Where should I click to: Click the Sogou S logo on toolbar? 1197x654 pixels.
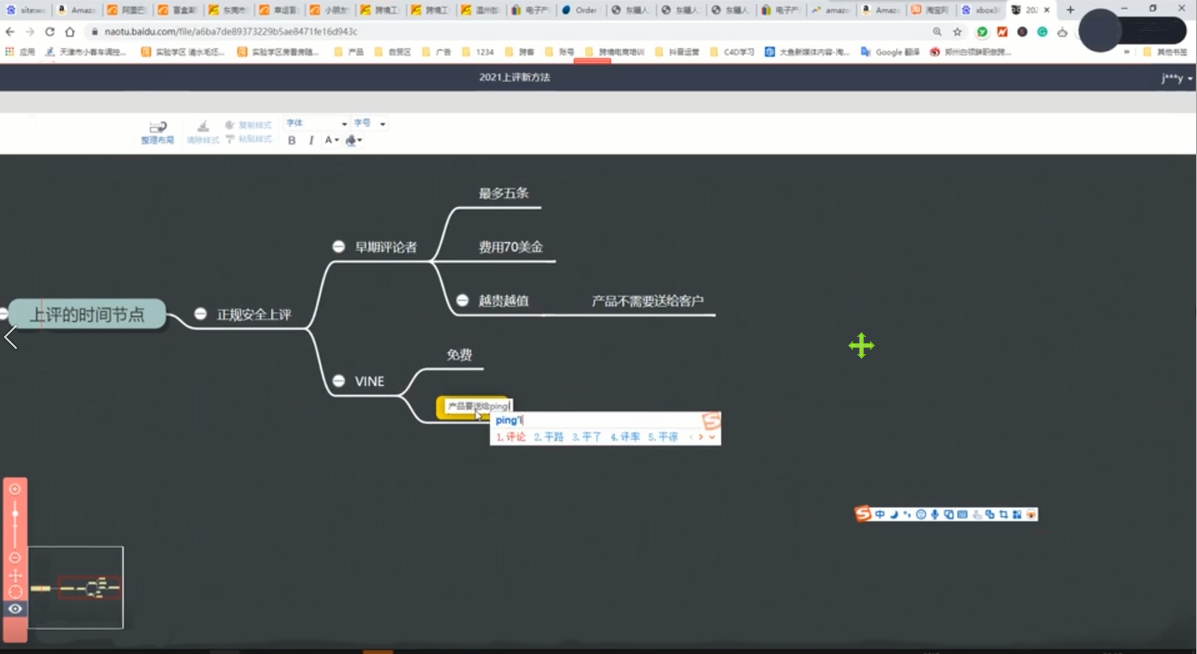point(863,514)
